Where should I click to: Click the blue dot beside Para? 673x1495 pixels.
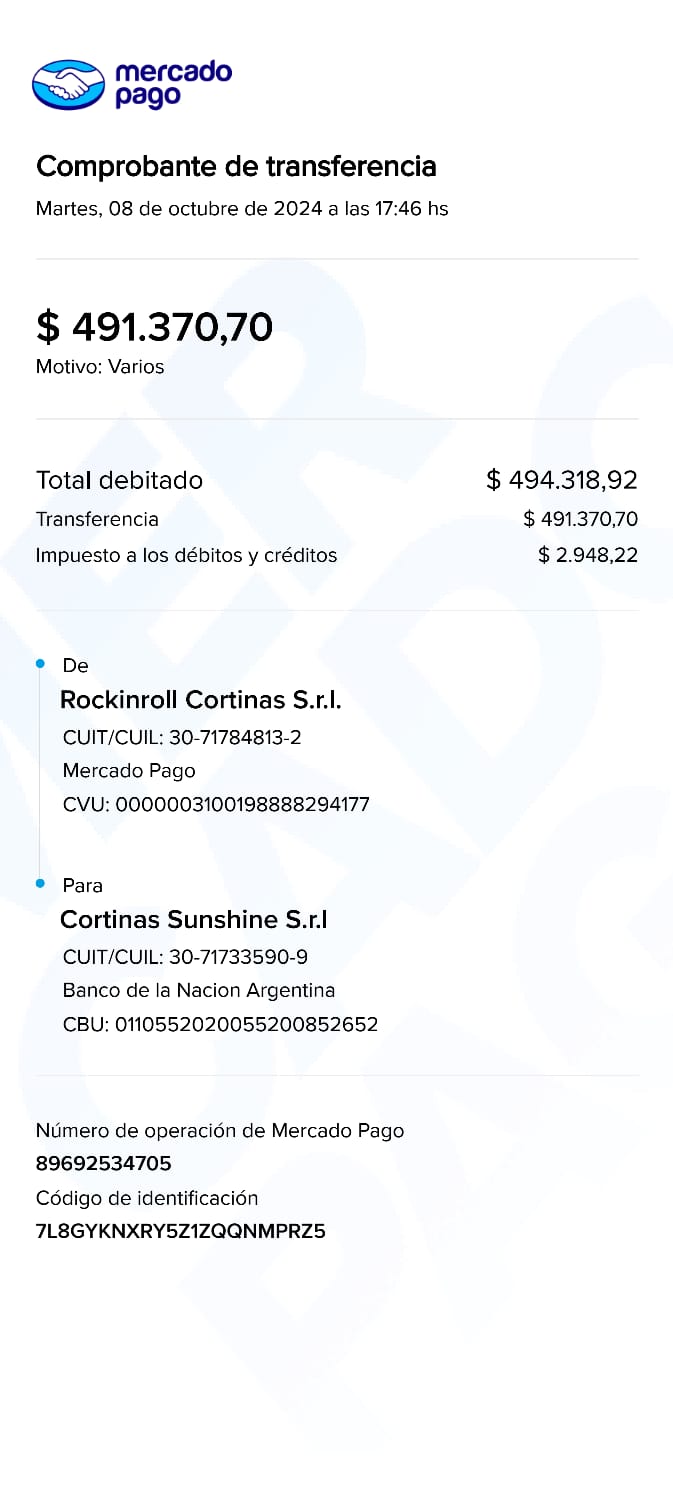pos(40,884)
